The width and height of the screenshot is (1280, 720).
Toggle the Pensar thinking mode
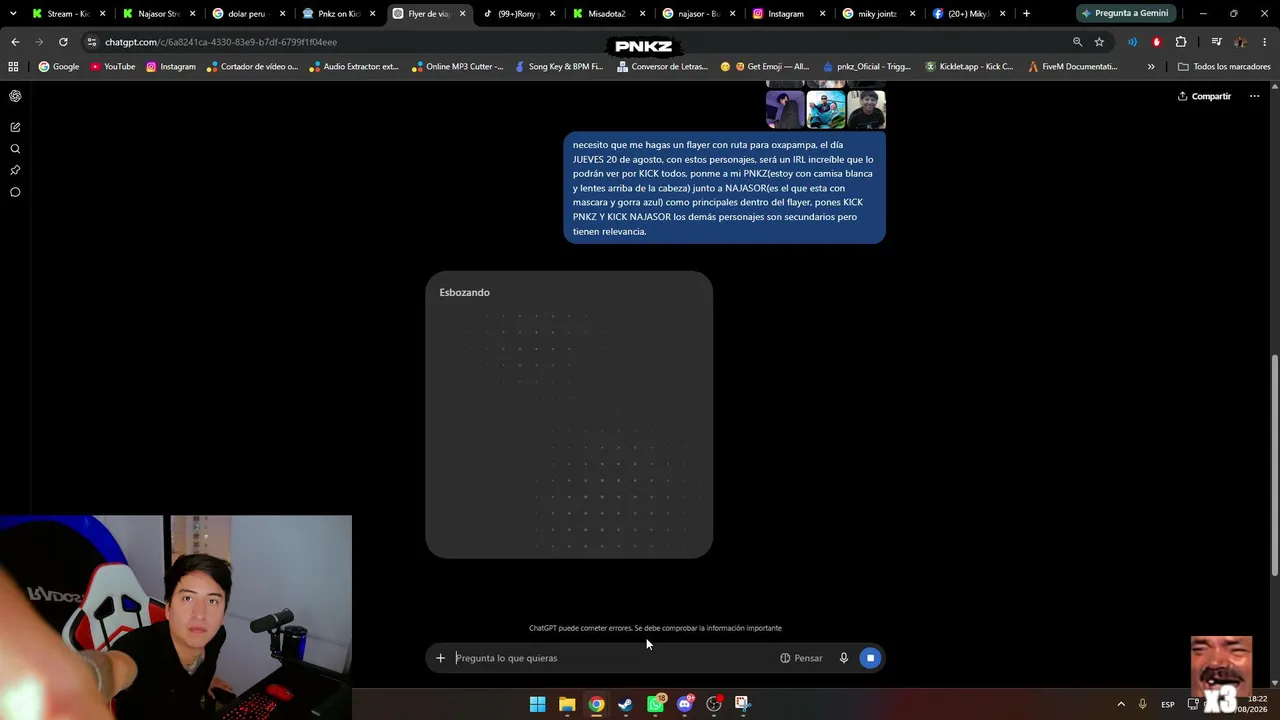click(x=801, y=658)
